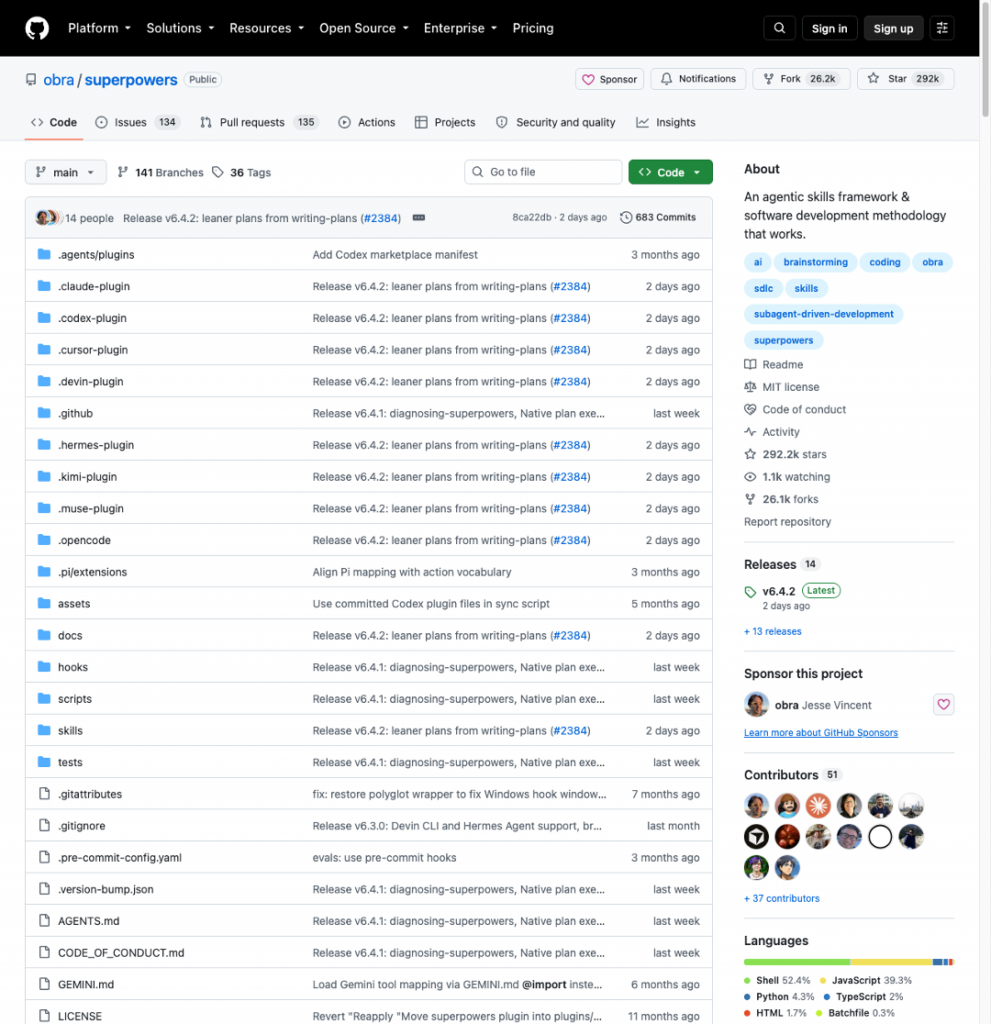This screenshot has height=1024, width=991.
Task: Expand the Enterprise menu
Action: click(x=460, y=28)
